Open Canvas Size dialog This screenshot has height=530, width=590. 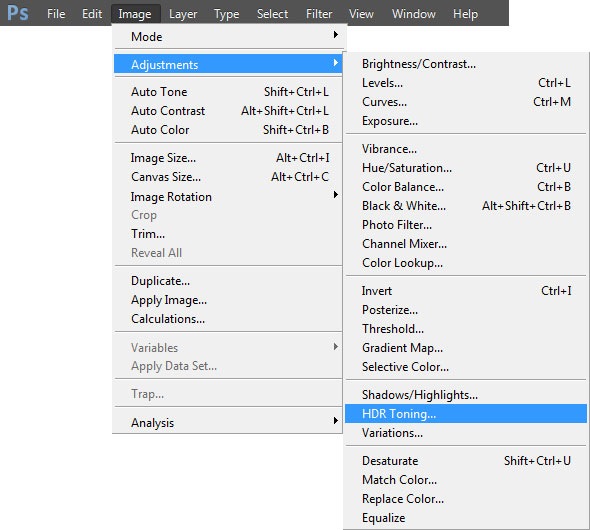click(228, 176)
